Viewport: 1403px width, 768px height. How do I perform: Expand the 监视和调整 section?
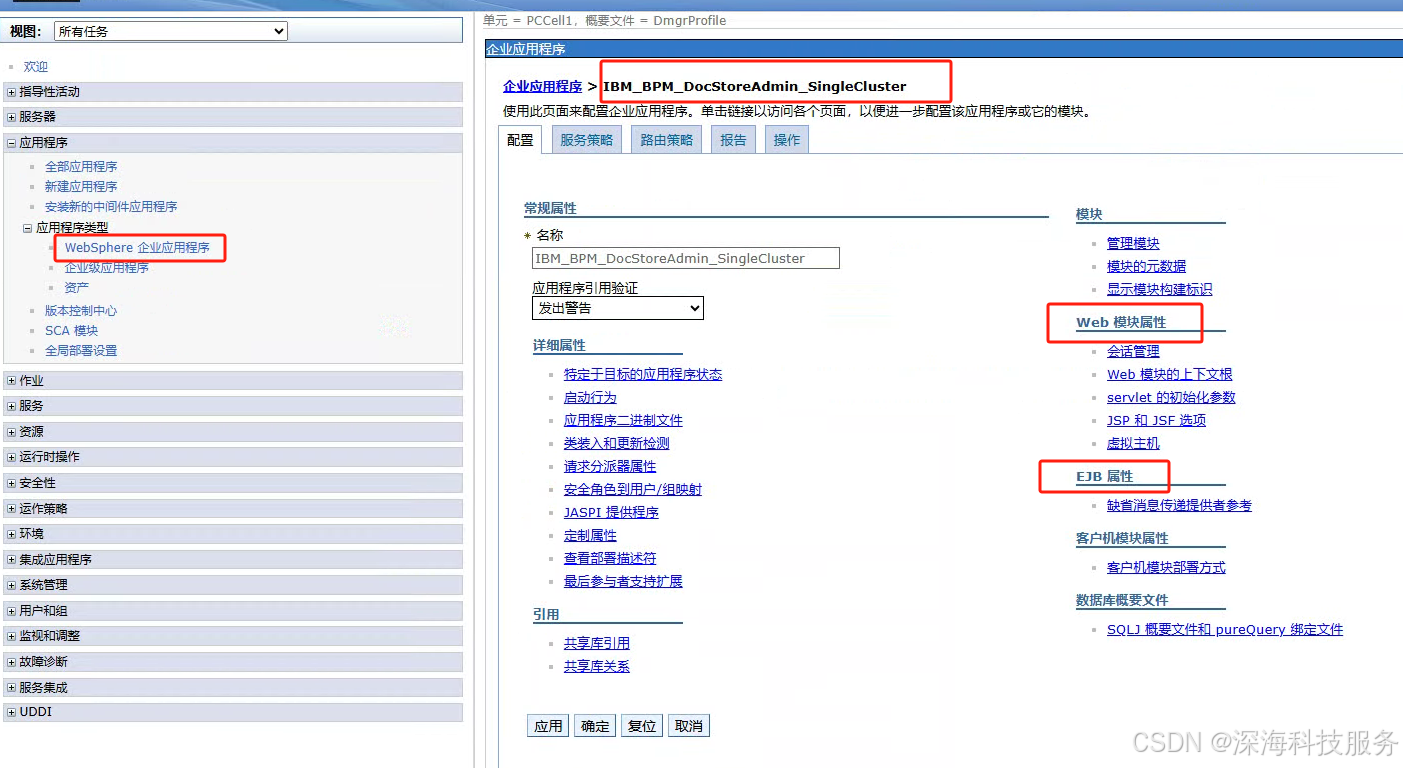coord(12,636)
